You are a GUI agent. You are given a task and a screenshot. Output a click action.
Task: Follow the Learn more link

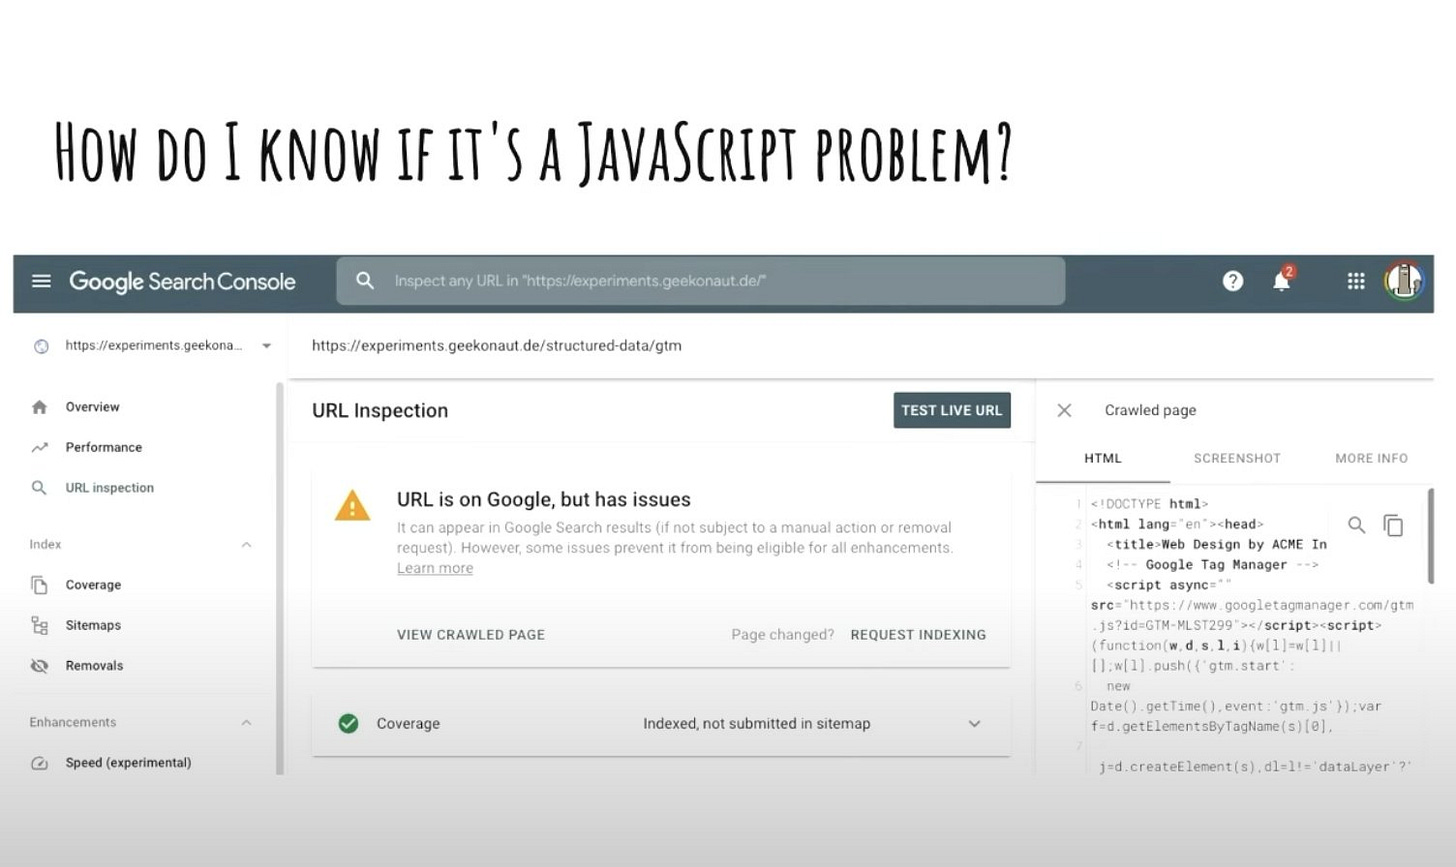click(435, 568)
